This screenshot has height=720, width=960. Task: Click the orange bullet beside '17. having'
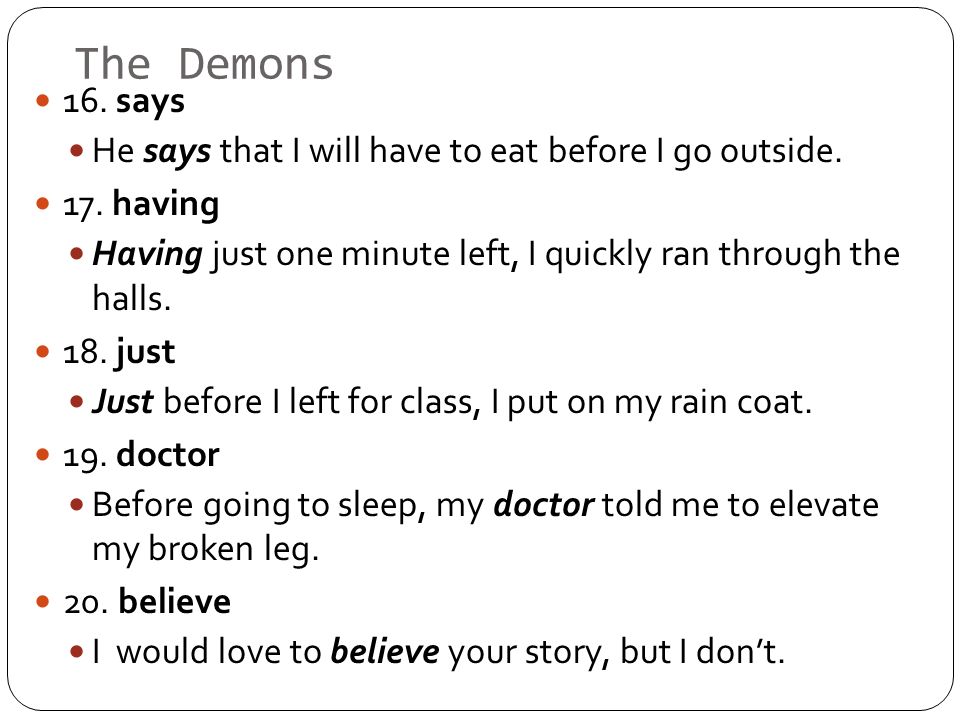click(x=42, y=203)
